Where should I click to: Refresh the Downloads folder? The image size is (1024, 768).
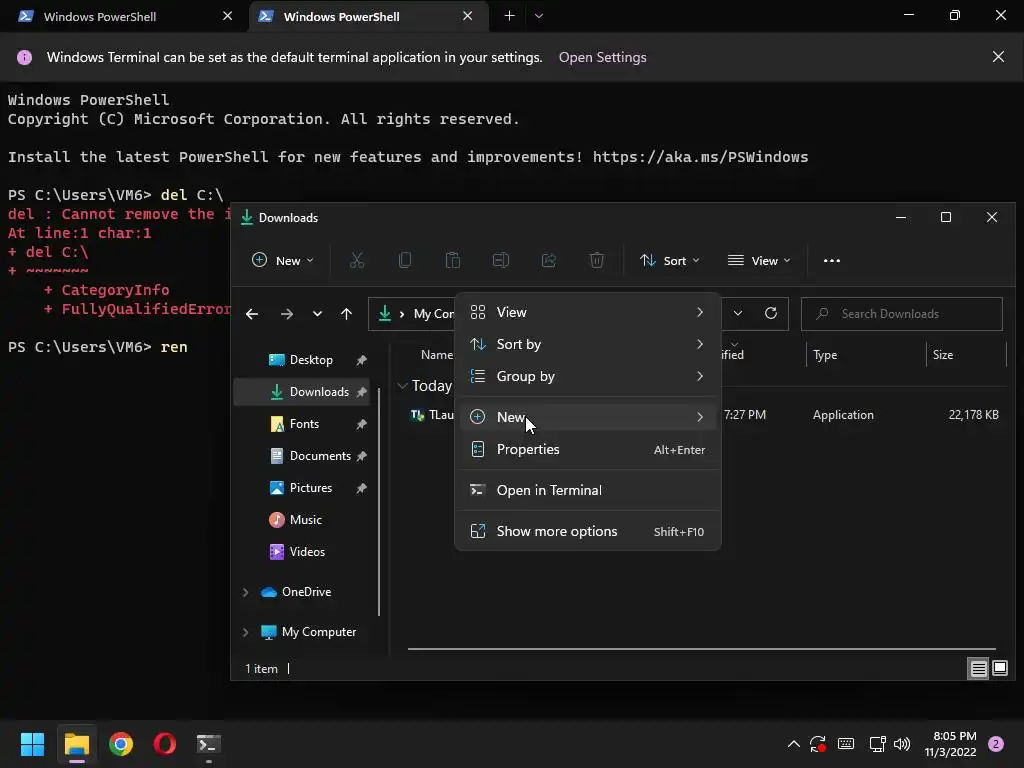pos(771,313)
